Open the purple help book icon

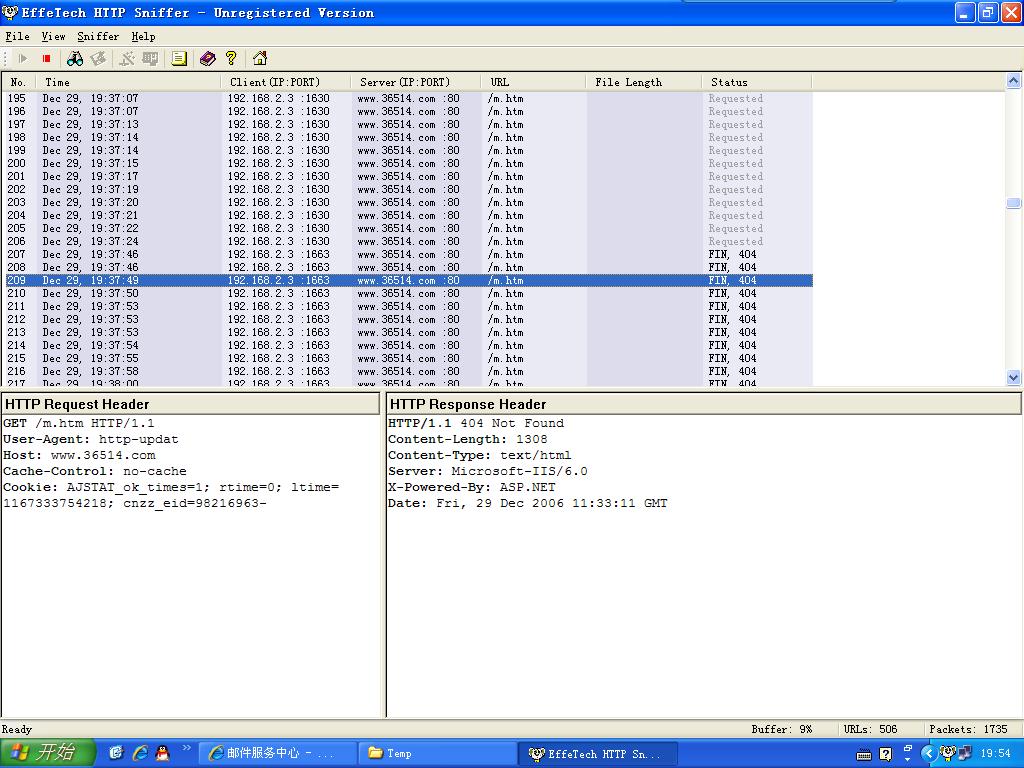(x=207, y=59)
